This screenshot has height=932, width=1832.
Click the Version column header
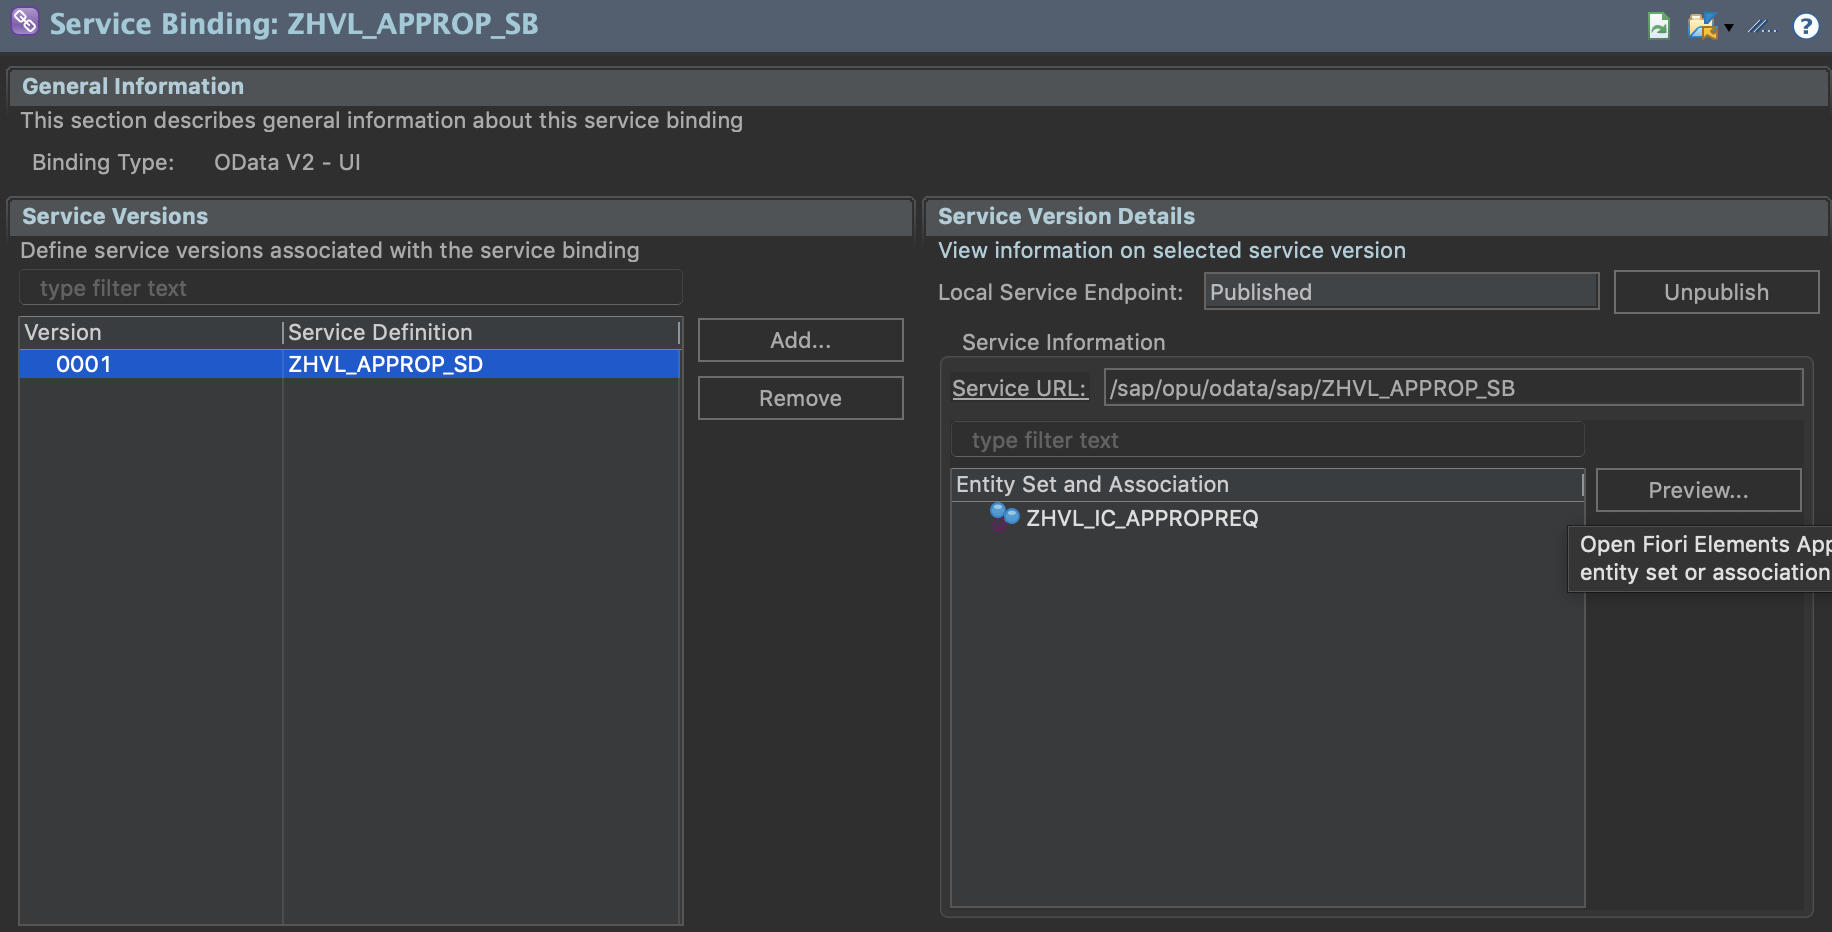pyautogui.click(x=63, y=332)
